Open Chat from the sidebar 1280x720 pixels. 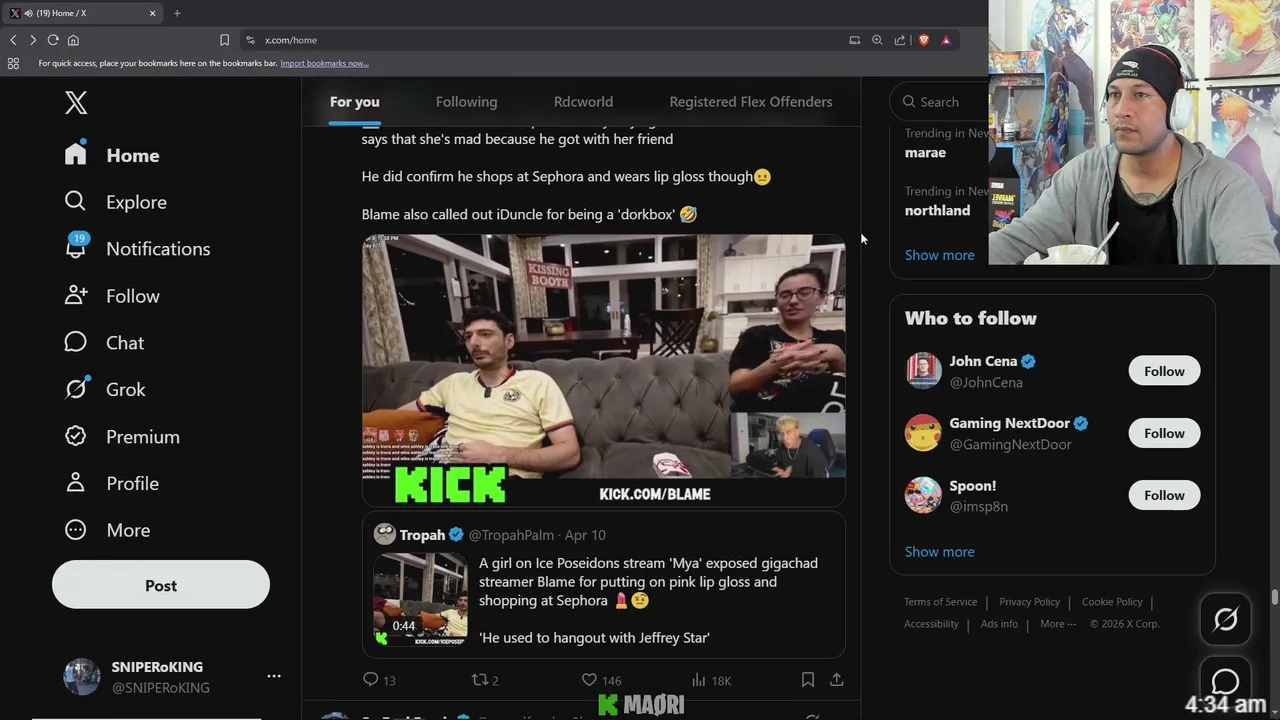[x=104, y=343]
